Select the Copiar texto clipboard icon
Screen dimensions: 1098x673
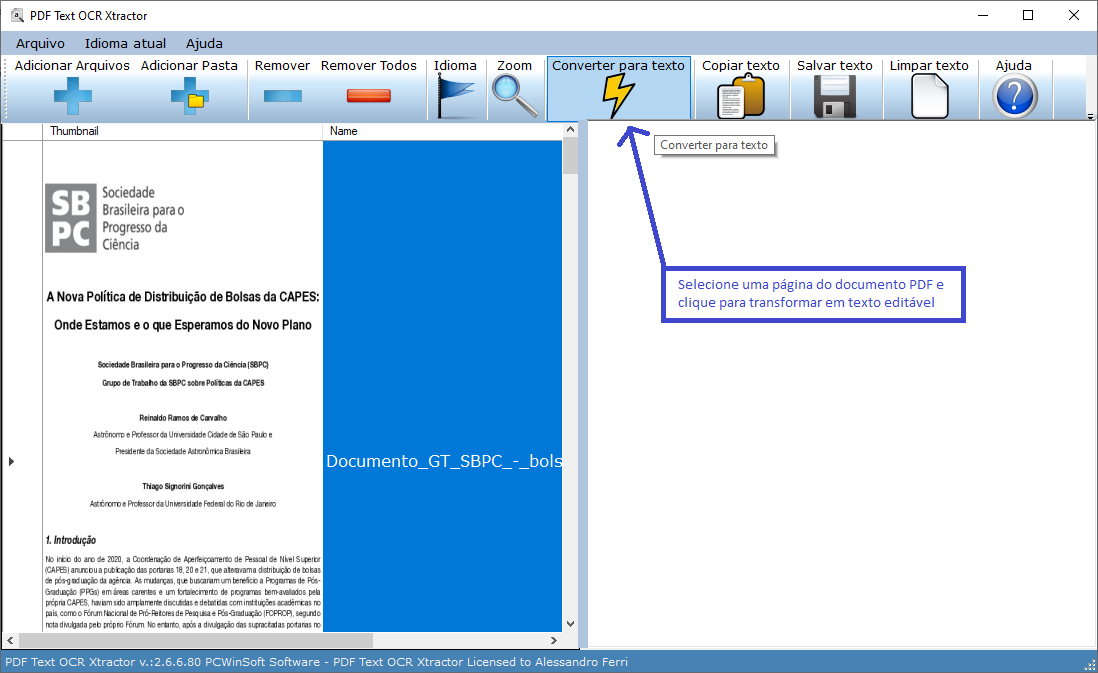click(x=741, y=95)
